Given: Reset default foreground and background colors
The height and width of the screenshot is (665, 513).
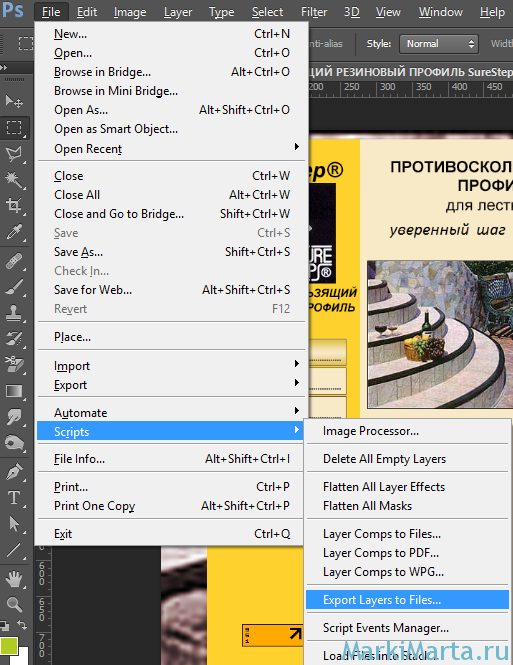Looking at the screenshot, I should pyautogui.click(x=4, y=625).
